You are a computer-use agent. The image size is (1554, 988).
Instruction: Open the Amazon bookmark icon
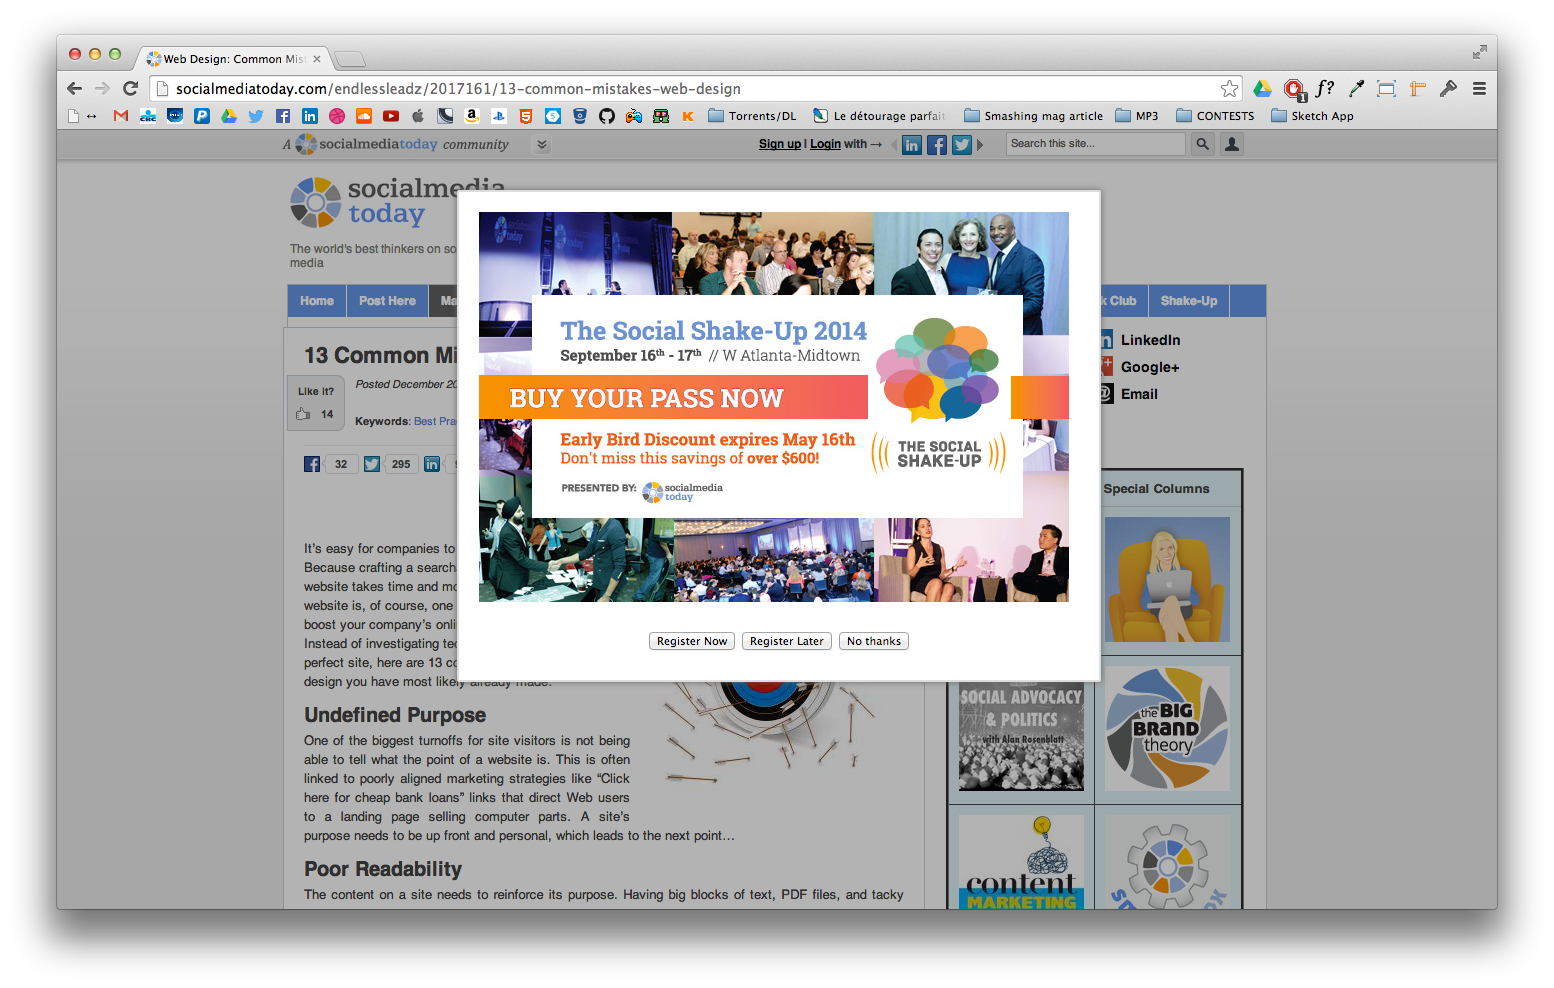click(472, 116)
